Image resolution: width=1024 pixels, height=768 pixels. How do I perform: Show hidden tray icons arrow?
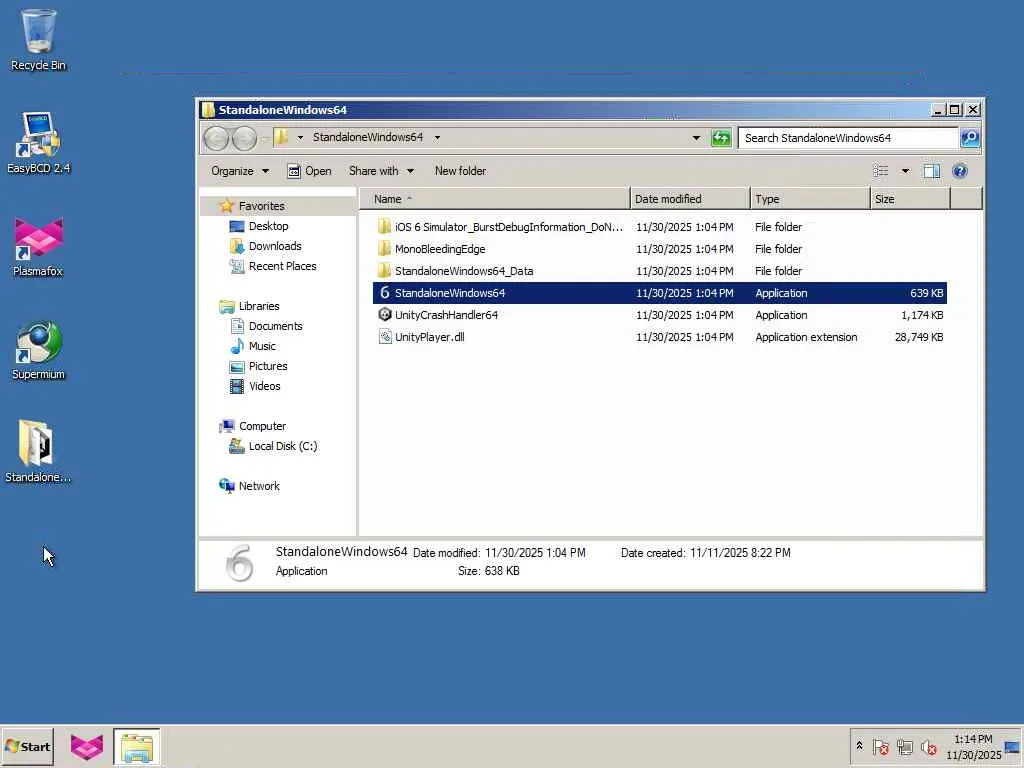pyautogui.click(x=859, y=746)
